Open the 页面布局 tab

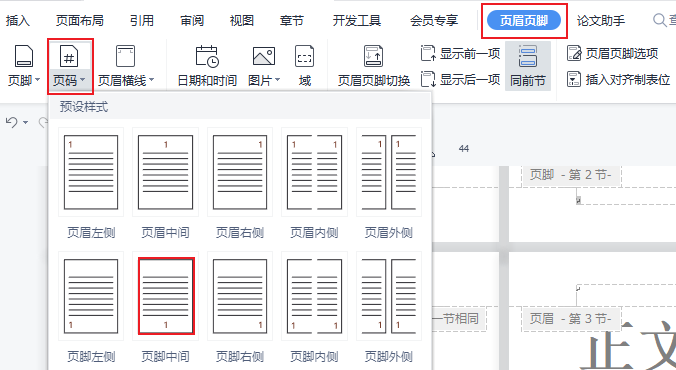(80, 20)
